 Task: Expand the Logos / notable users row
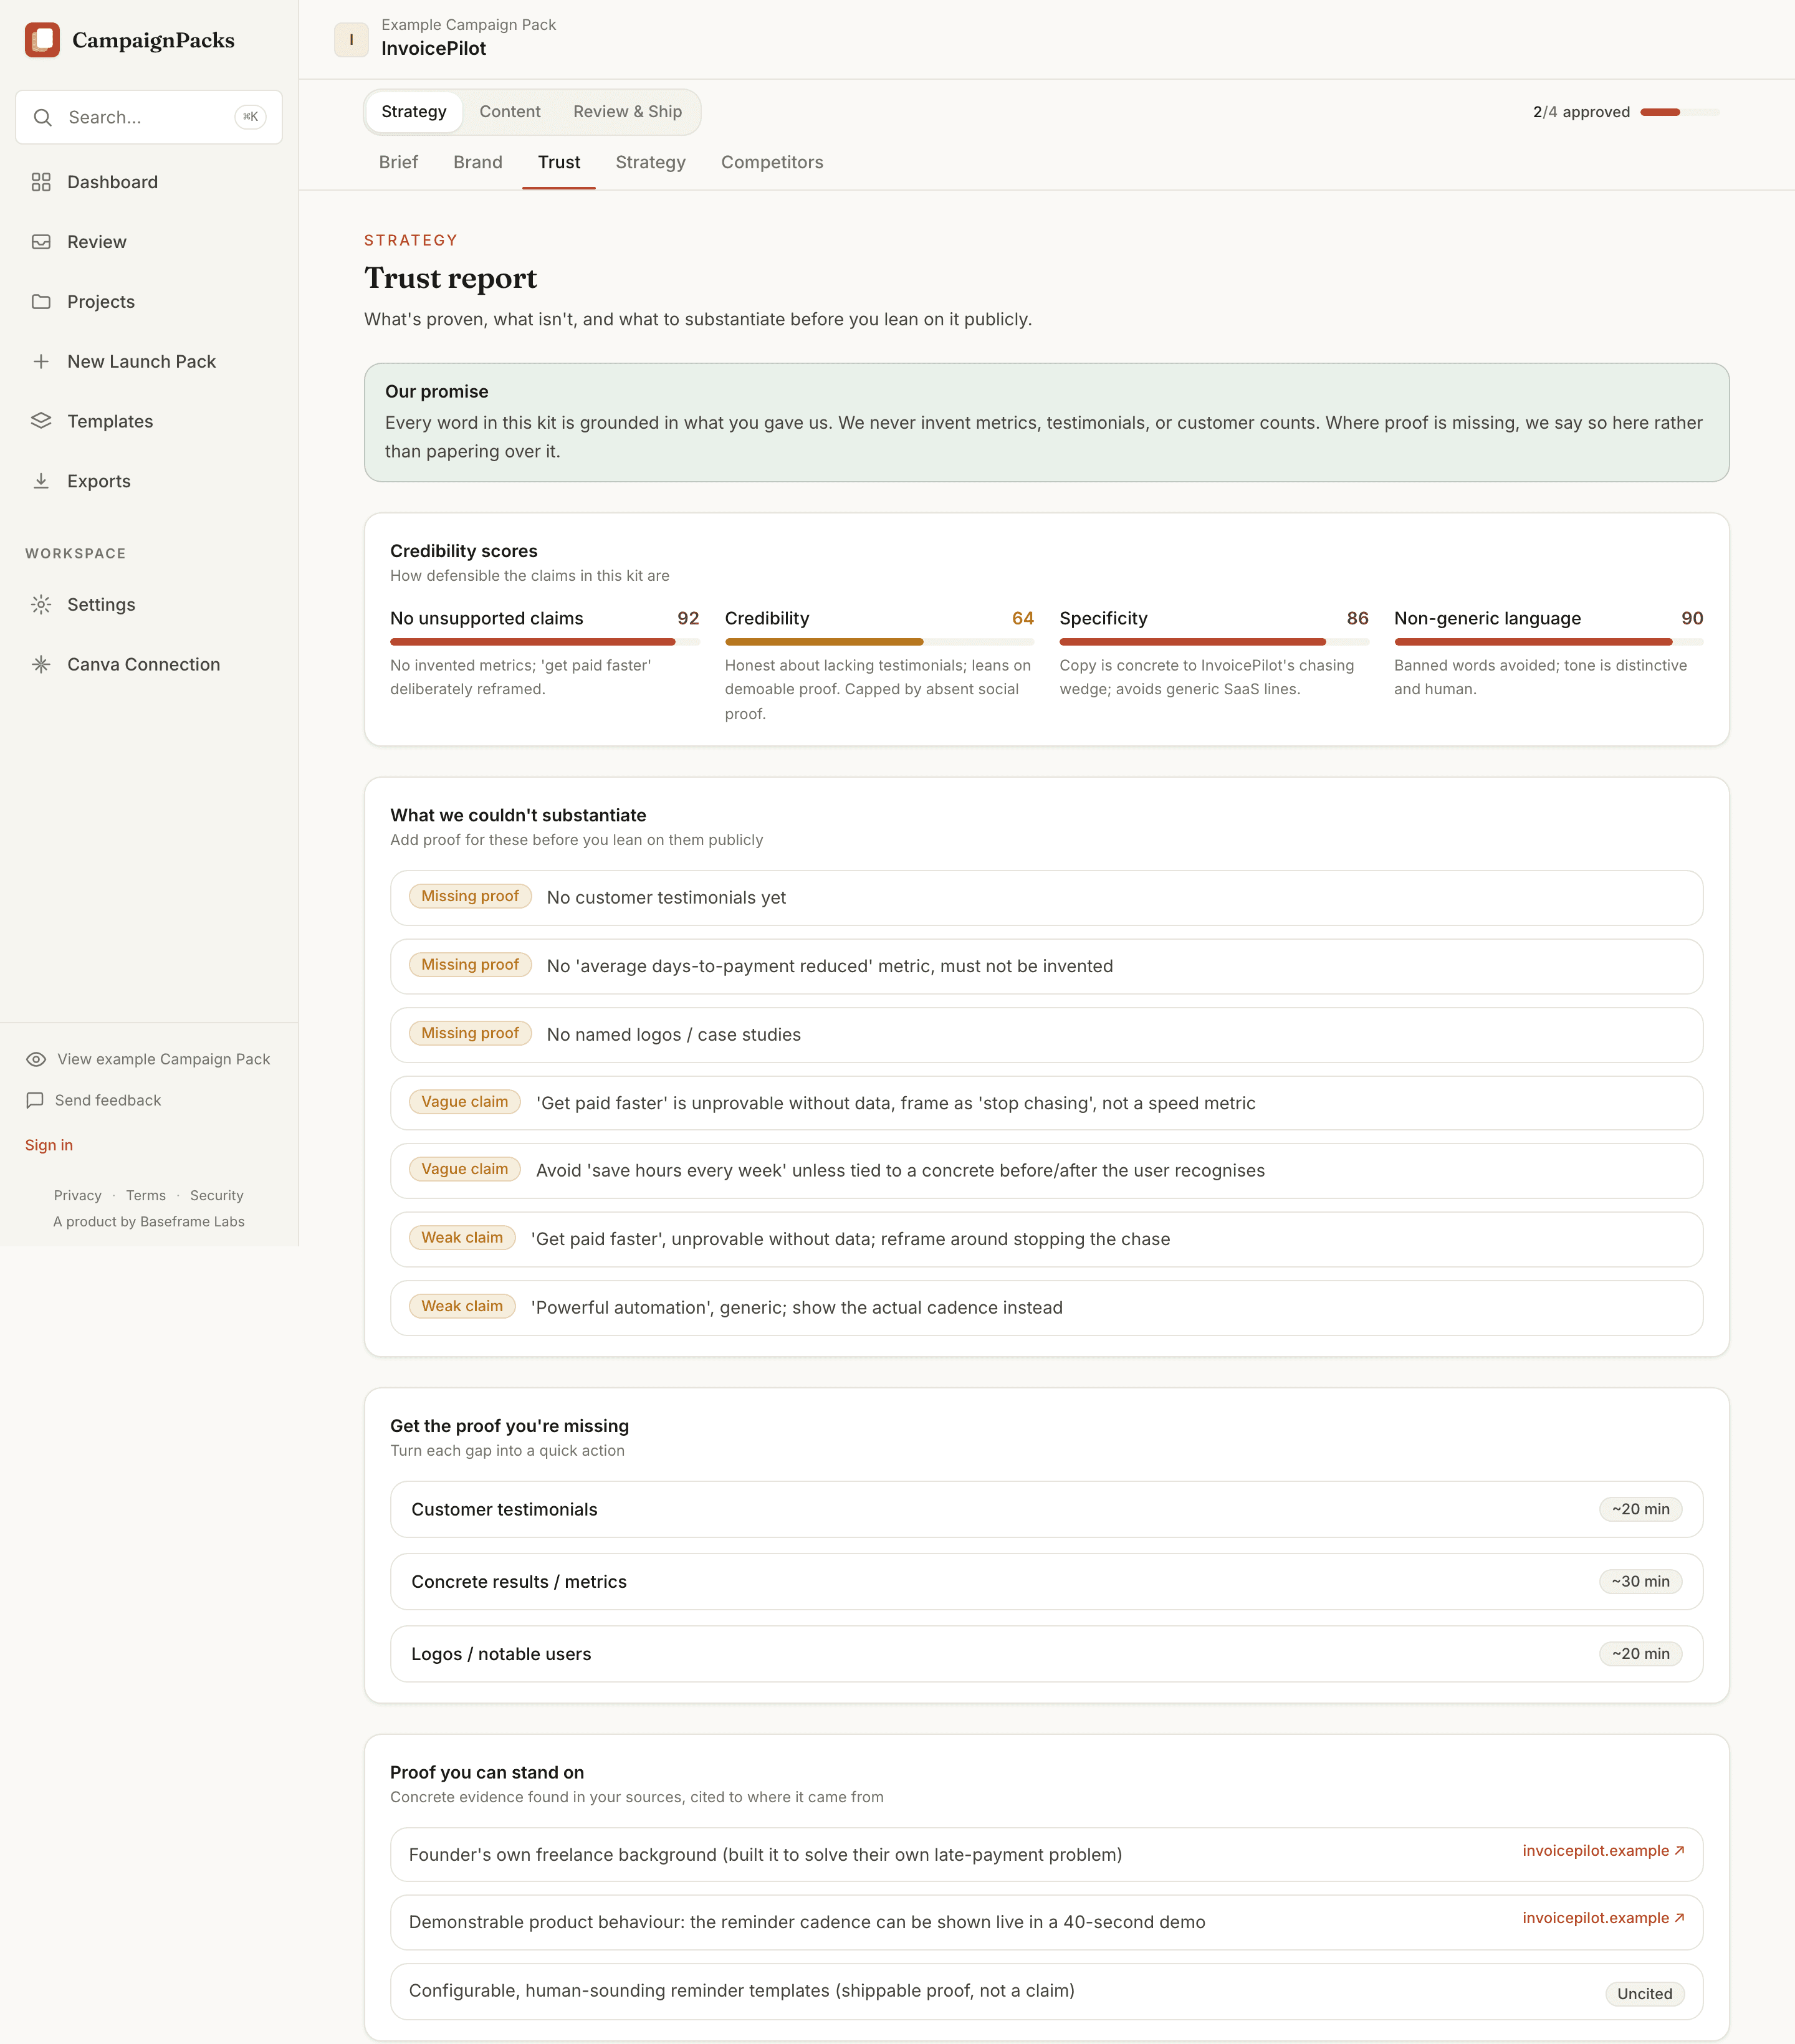[1046, 1654]
